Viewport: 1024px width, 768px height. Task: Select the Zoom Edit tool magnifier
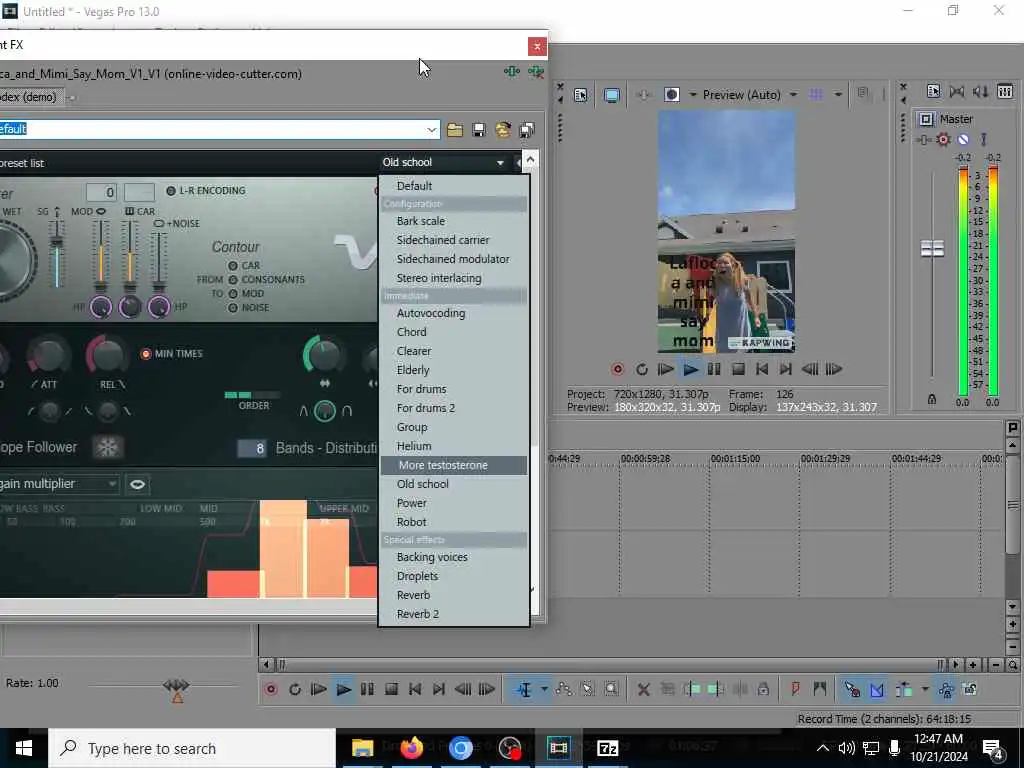(611, 689)
